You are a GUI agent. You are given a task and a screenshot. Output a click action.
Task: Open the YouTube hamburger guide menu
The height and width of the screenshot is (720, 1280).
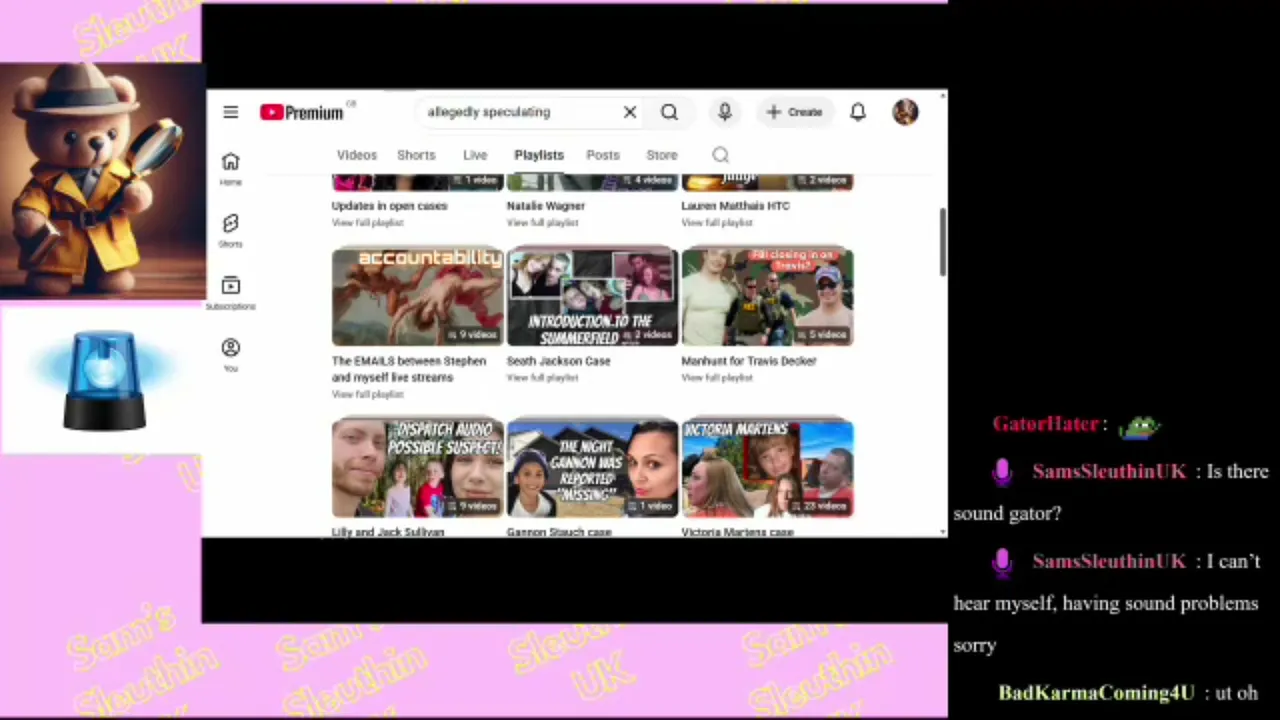tap(231, 112)
